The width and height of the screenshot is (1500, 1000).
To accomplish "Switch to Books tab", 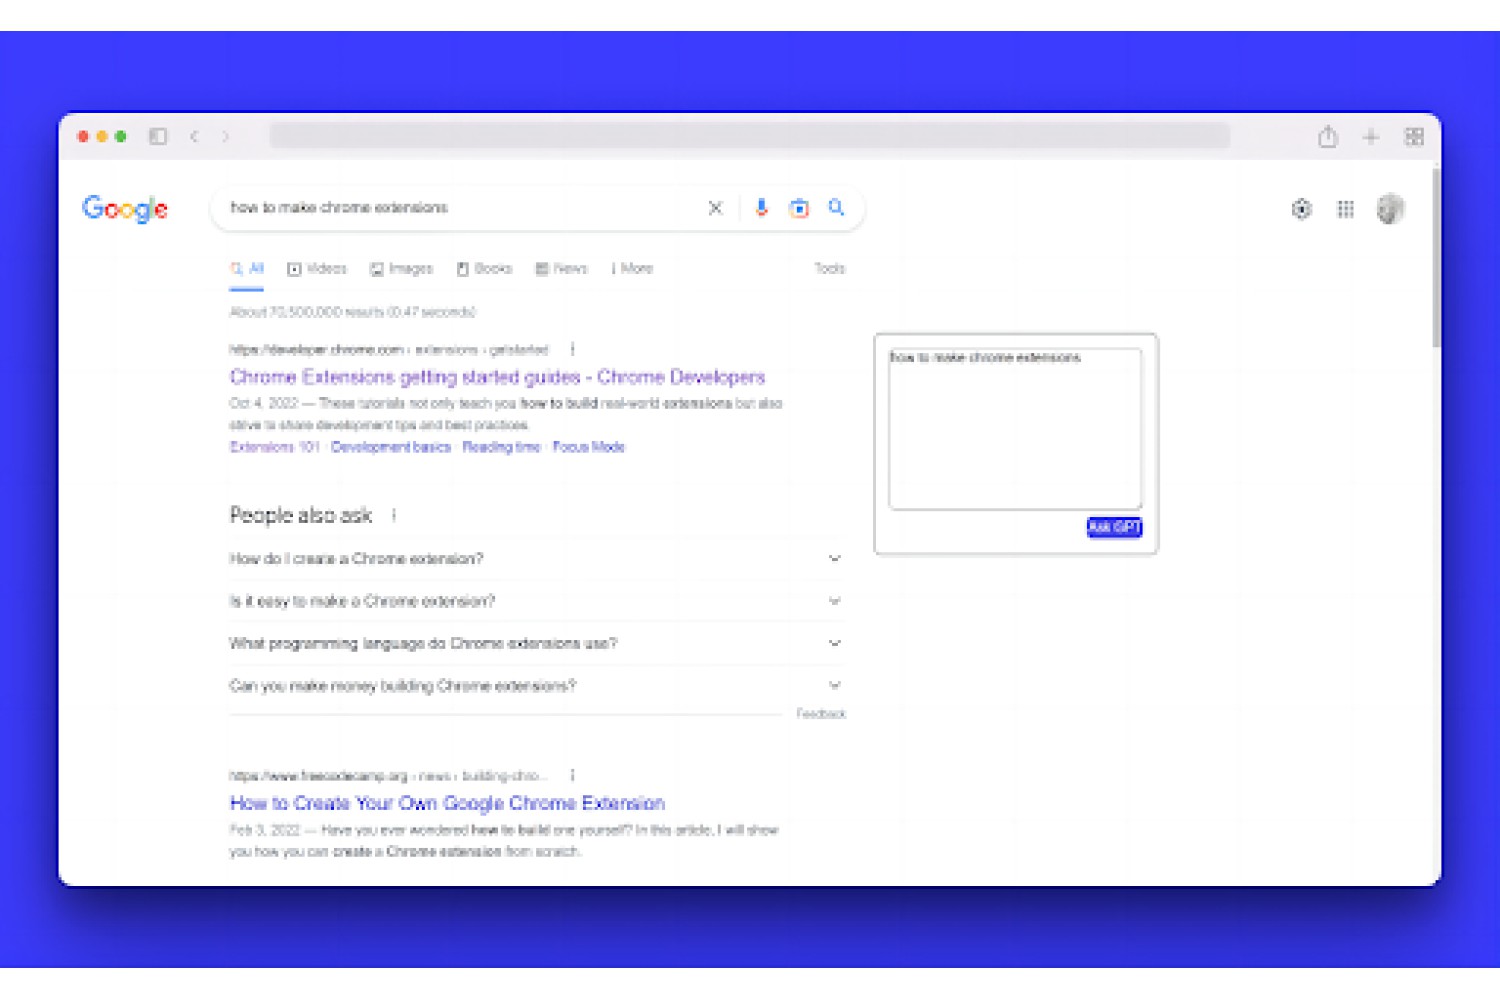I will point(485,268).
